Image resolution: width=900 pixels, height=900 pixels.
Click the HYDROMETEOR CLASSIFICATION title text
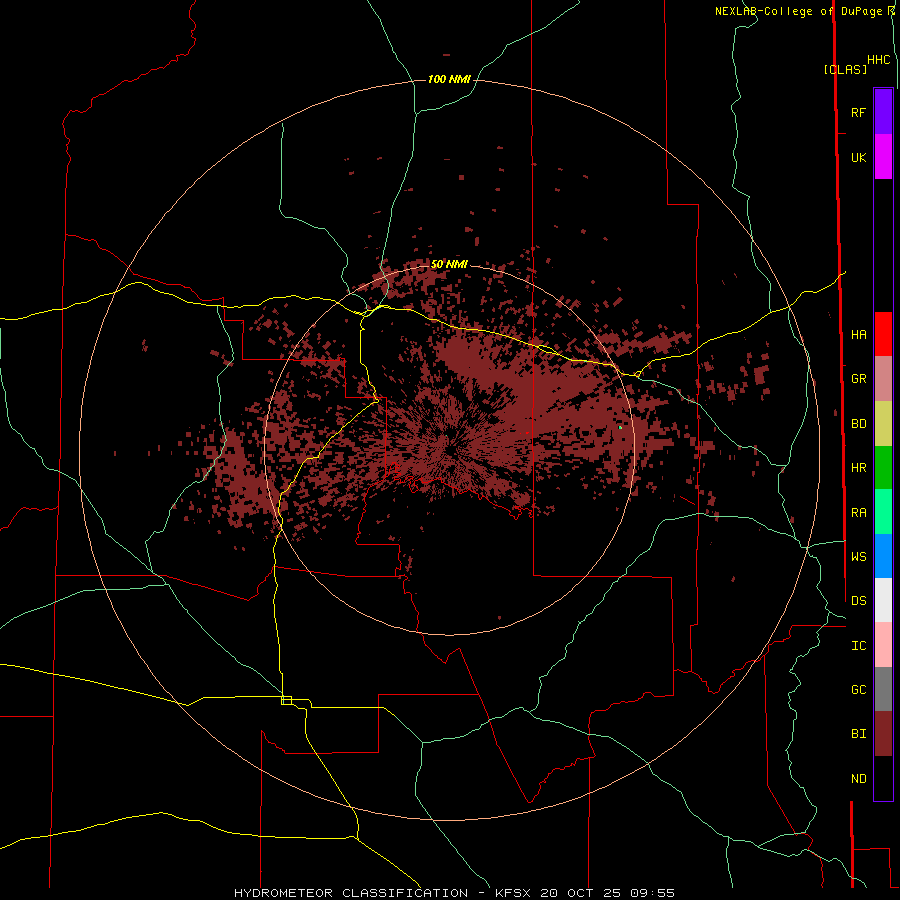(351, 893)
